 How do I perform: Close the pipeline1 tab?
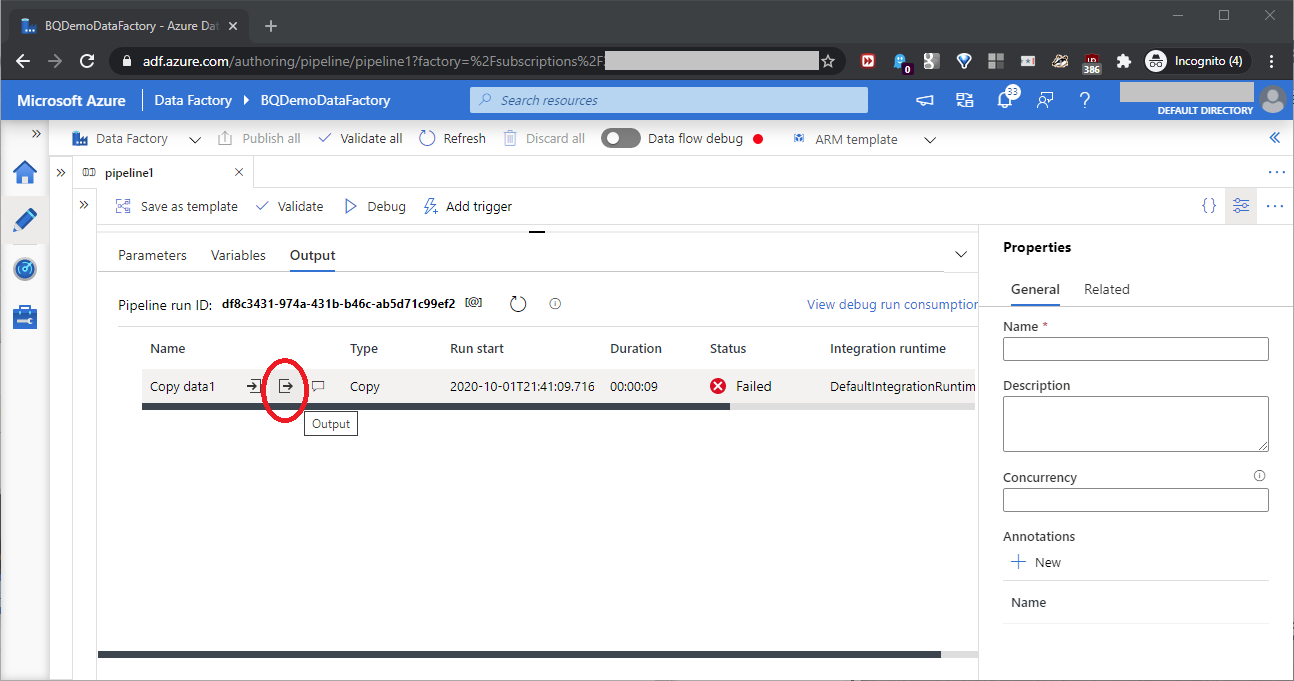pyautogui.click(x=239, y=172)
